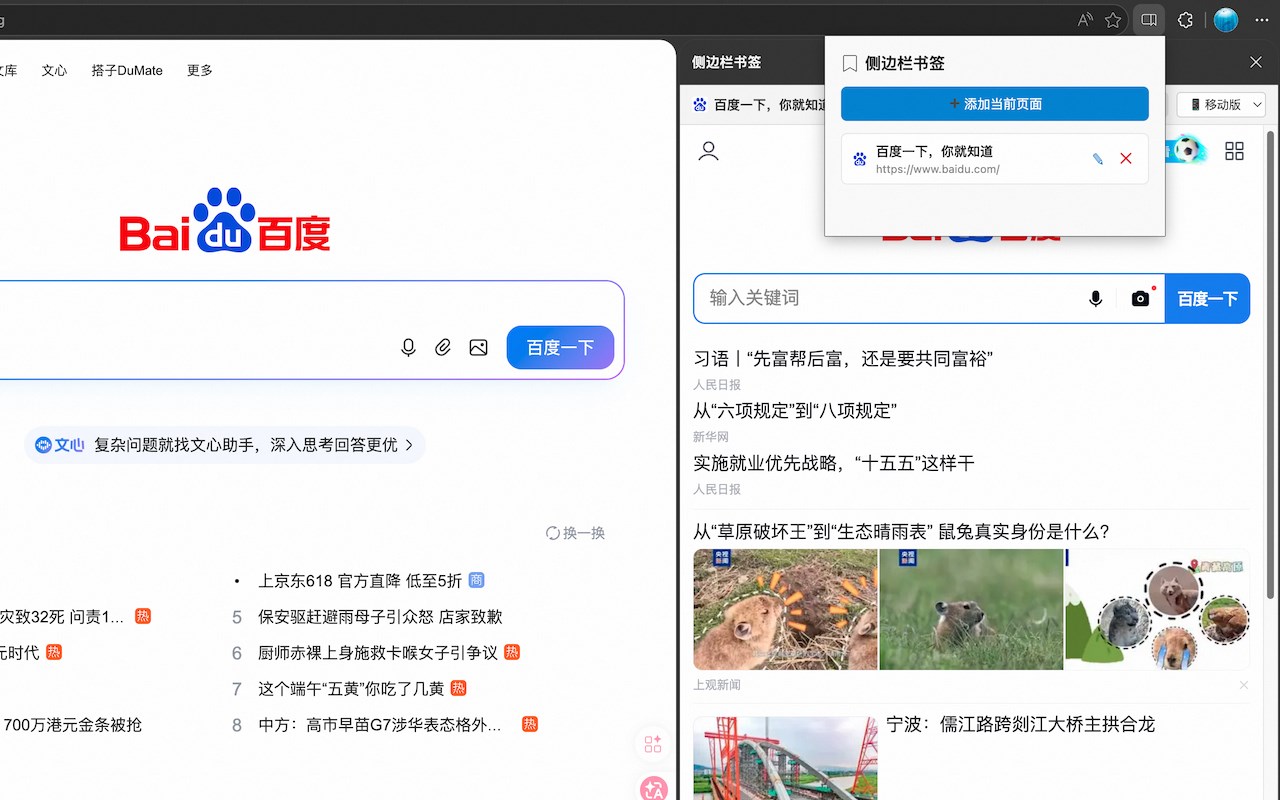Click first pika thumbnail with orange marks

click(x=785, y=609)
